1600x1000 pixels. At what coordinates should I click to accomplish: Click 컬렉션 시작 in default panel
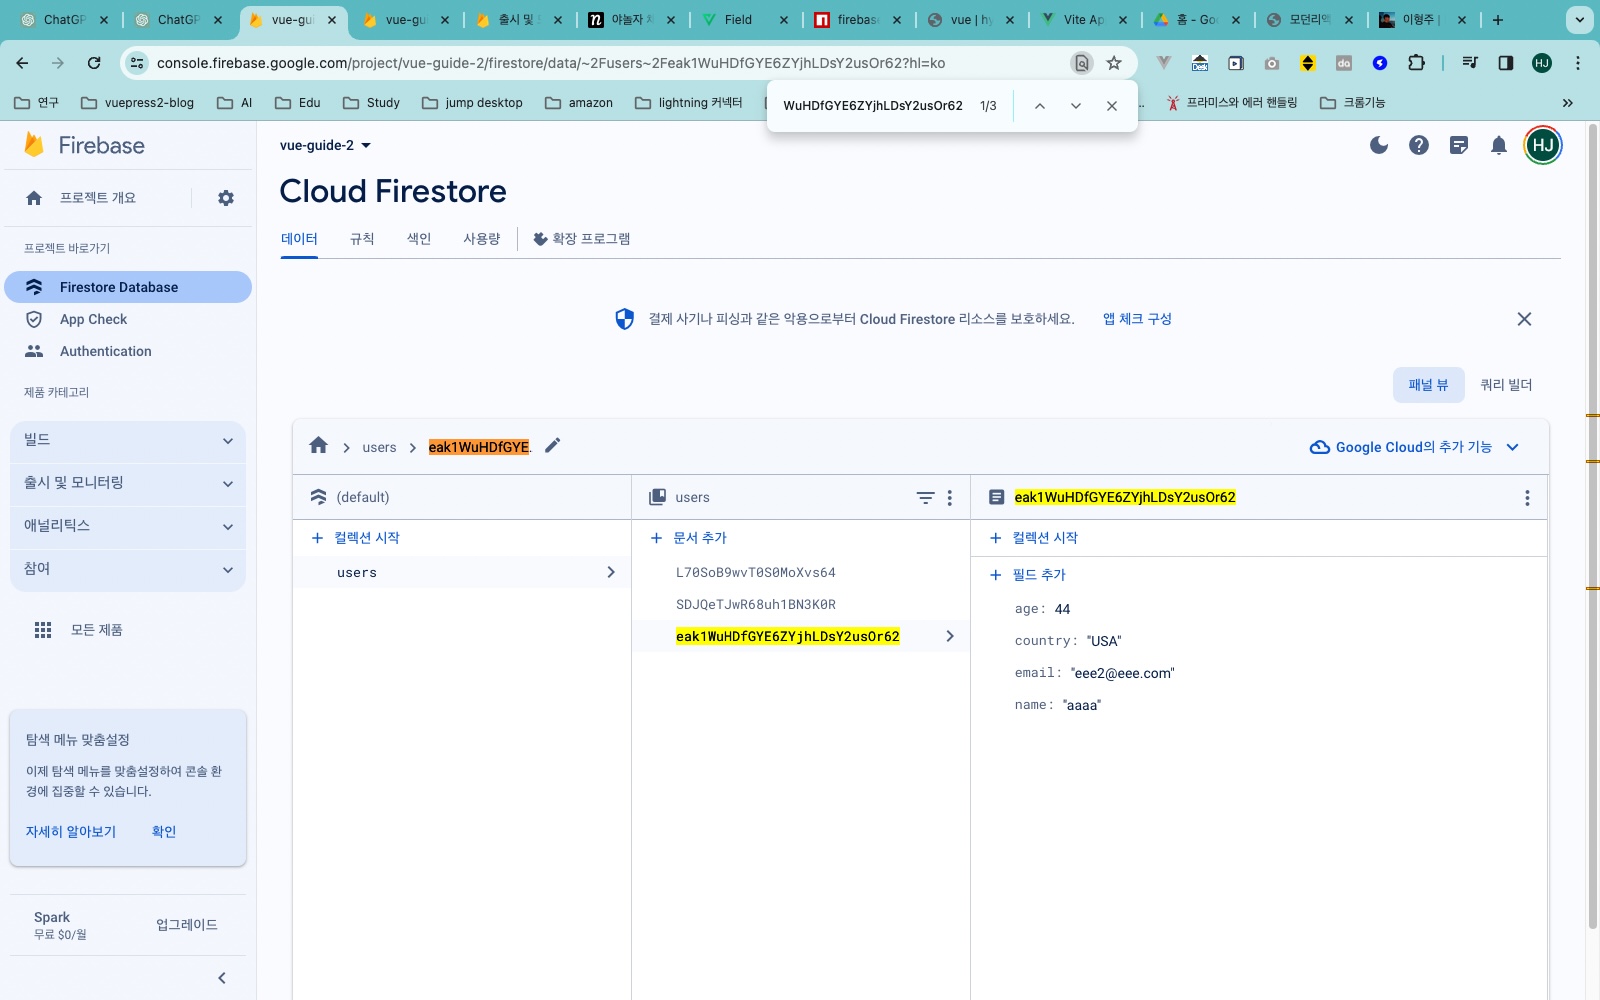[x=356, y=538]
